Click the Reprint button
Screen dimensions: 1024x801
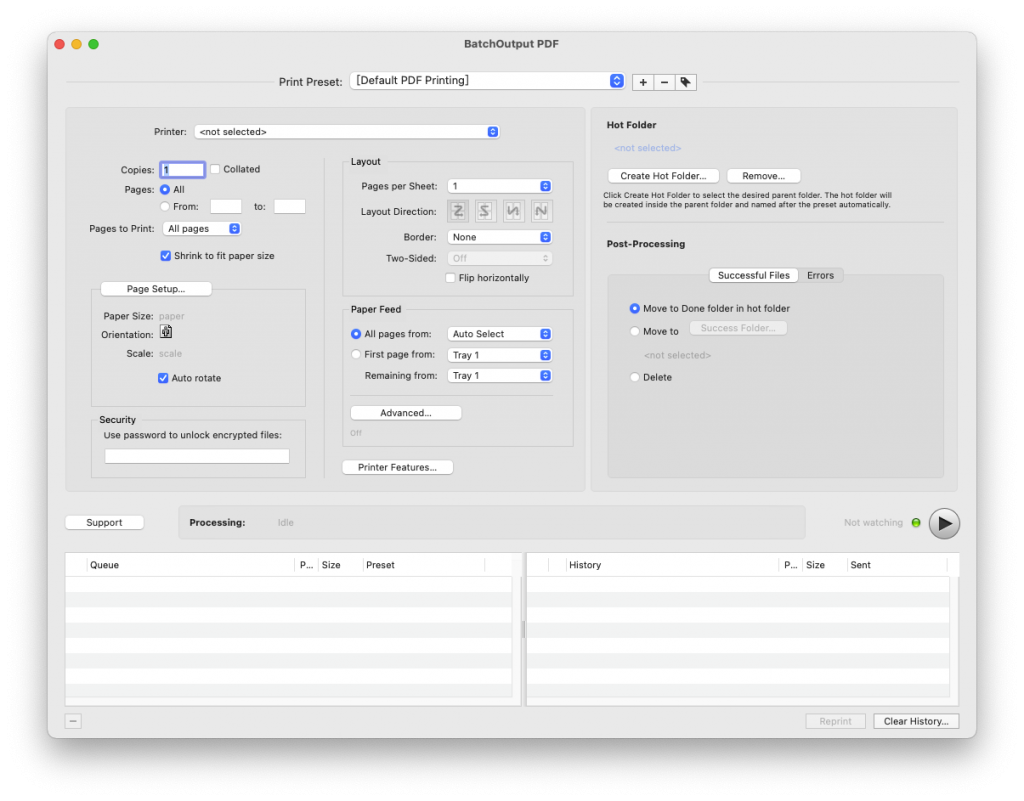pos(835,721)
